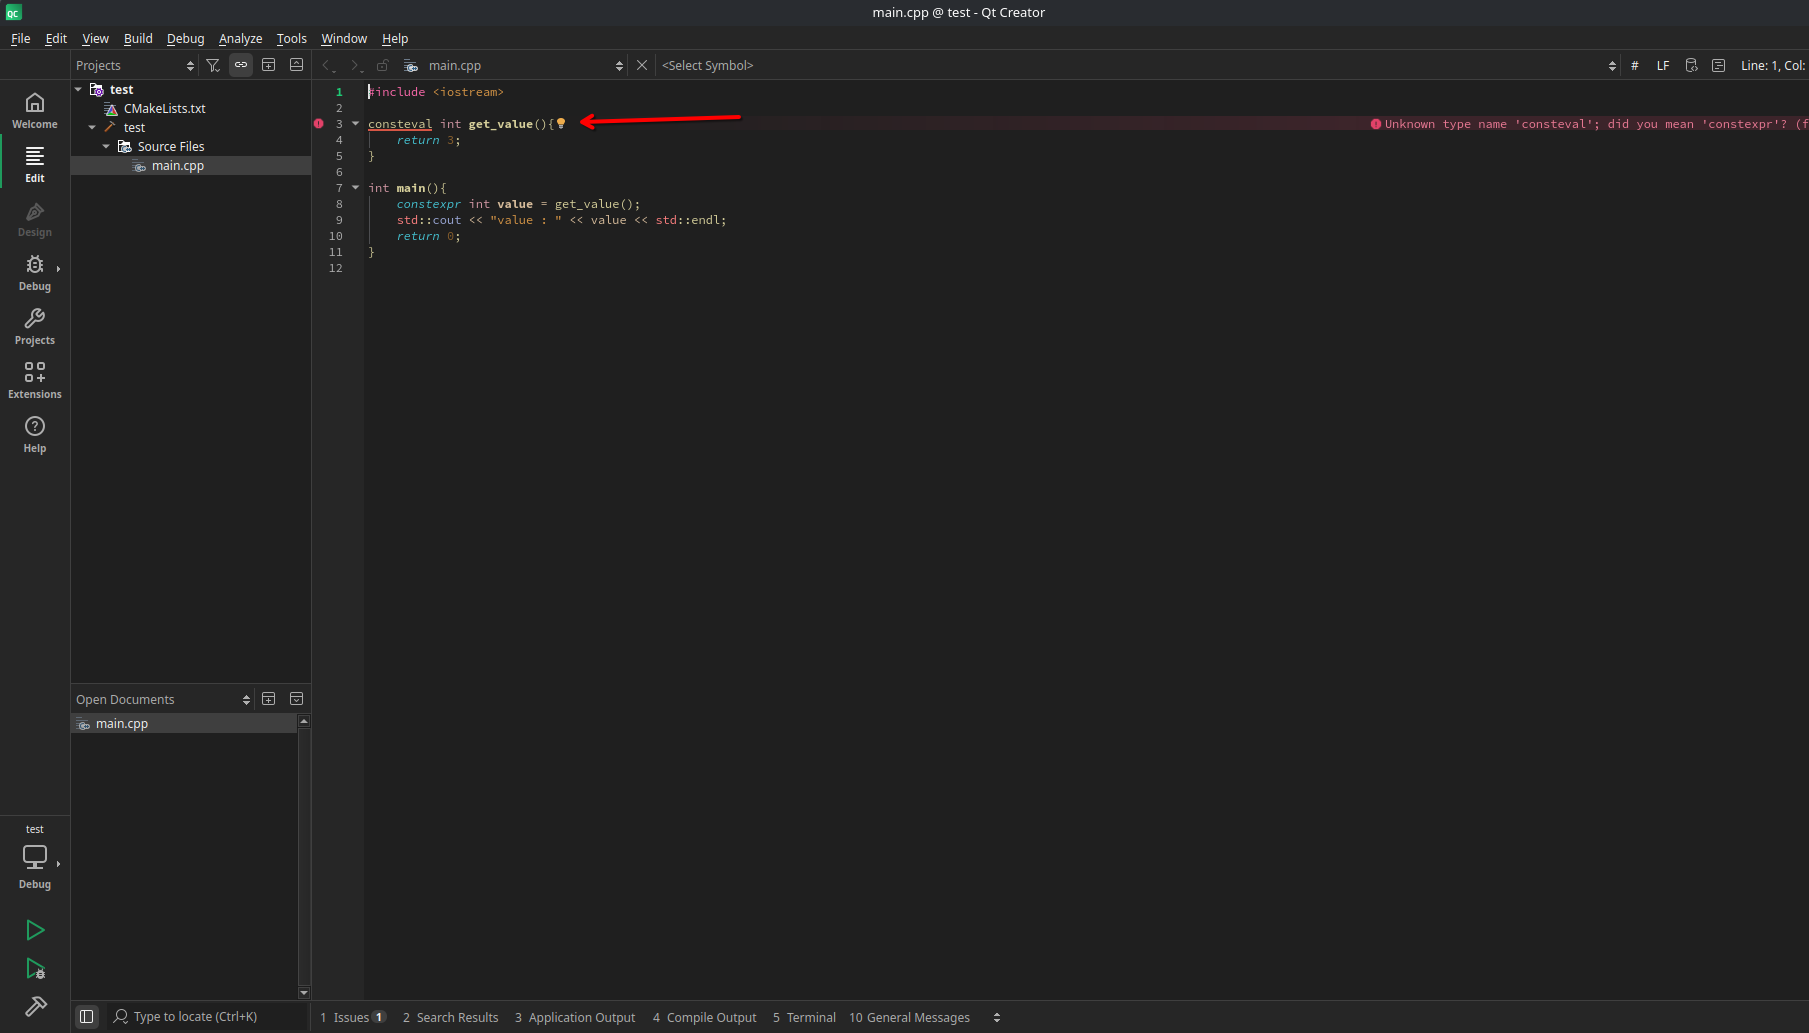Open the Edit menu
Screen dimensions: 1809x1033
[x=56, y=38]
